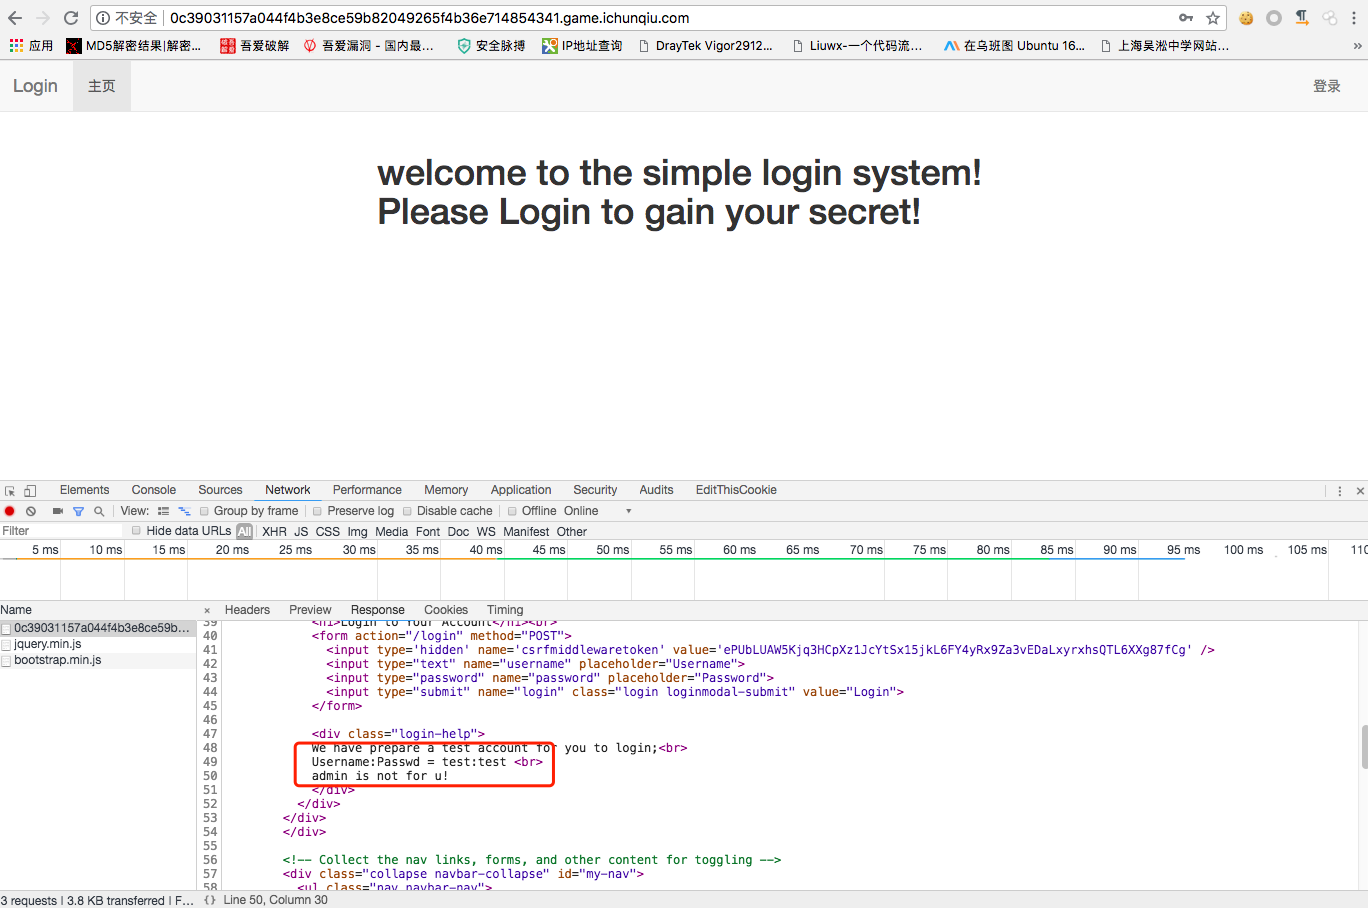Screen dimensions: 1368x908
Task: Open network search with magnifier icon
Action: tap(99, 511)
